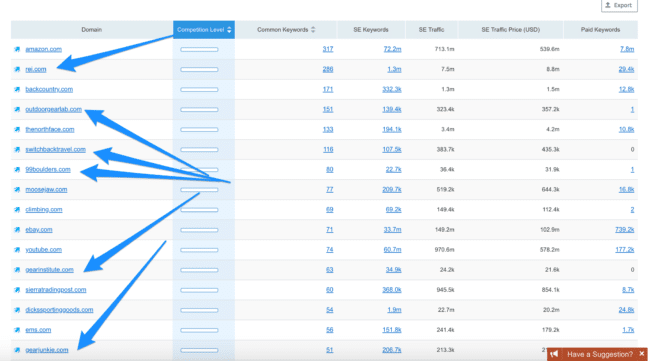
Task: Open external link icon beside 99boulders.com
Action: click(17, 170)
